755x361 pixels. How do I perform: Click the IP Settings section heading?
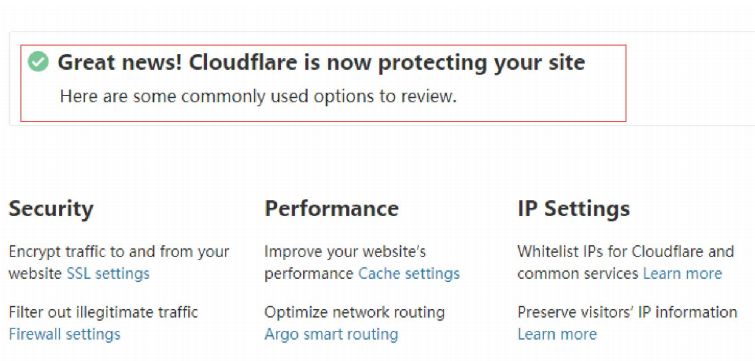573,209
